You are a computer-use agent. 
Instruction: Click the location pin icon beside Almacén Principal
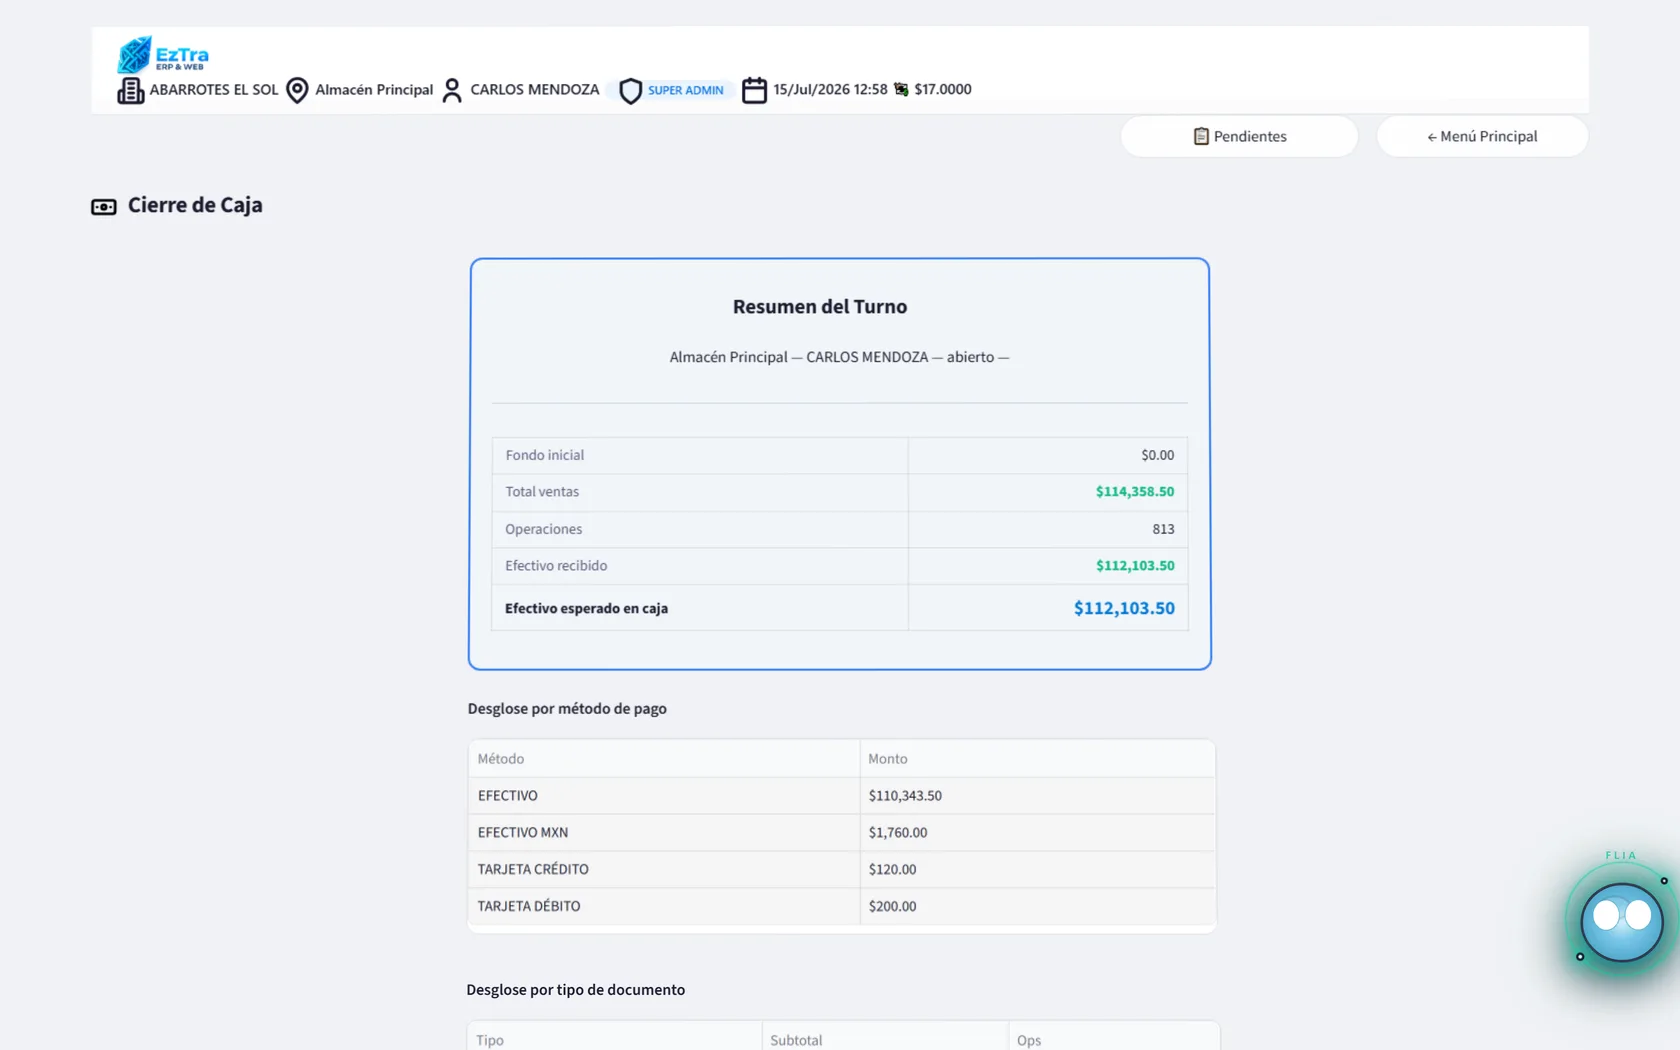click(x=297, y=90)
